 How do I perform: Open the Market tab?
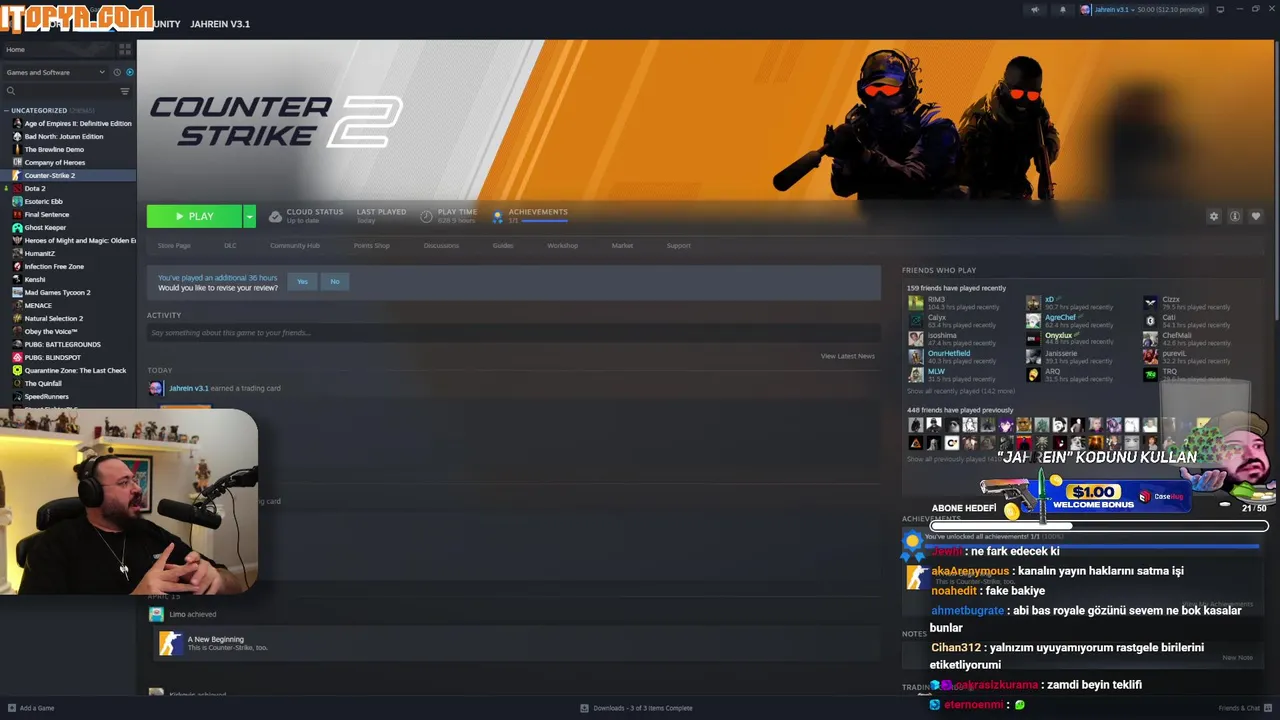tap(622, 245)
